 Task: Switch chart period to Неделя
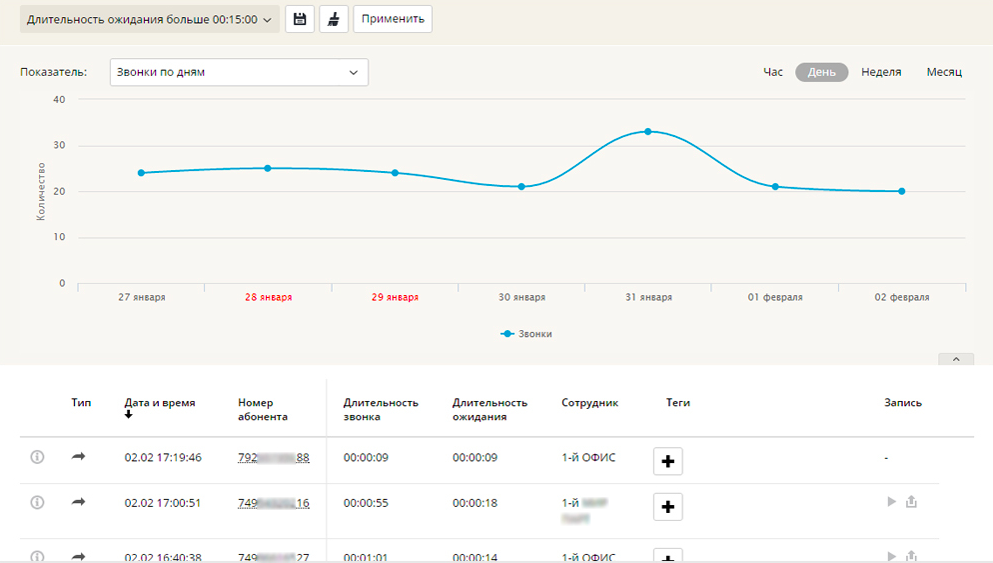pos(881,72)
